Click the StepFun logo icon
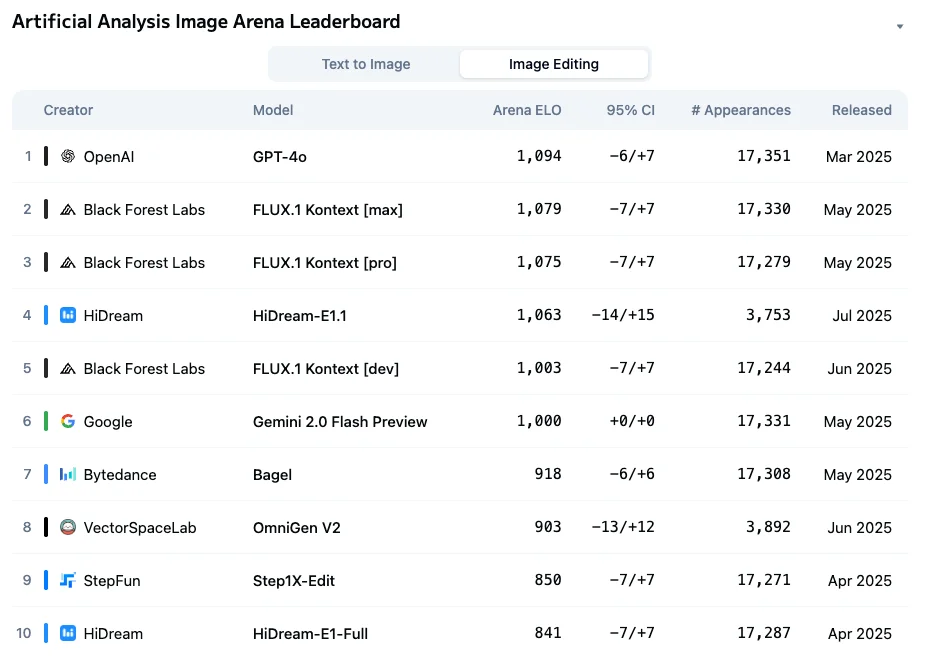930x661 pixels. click(x=68, y=580)
